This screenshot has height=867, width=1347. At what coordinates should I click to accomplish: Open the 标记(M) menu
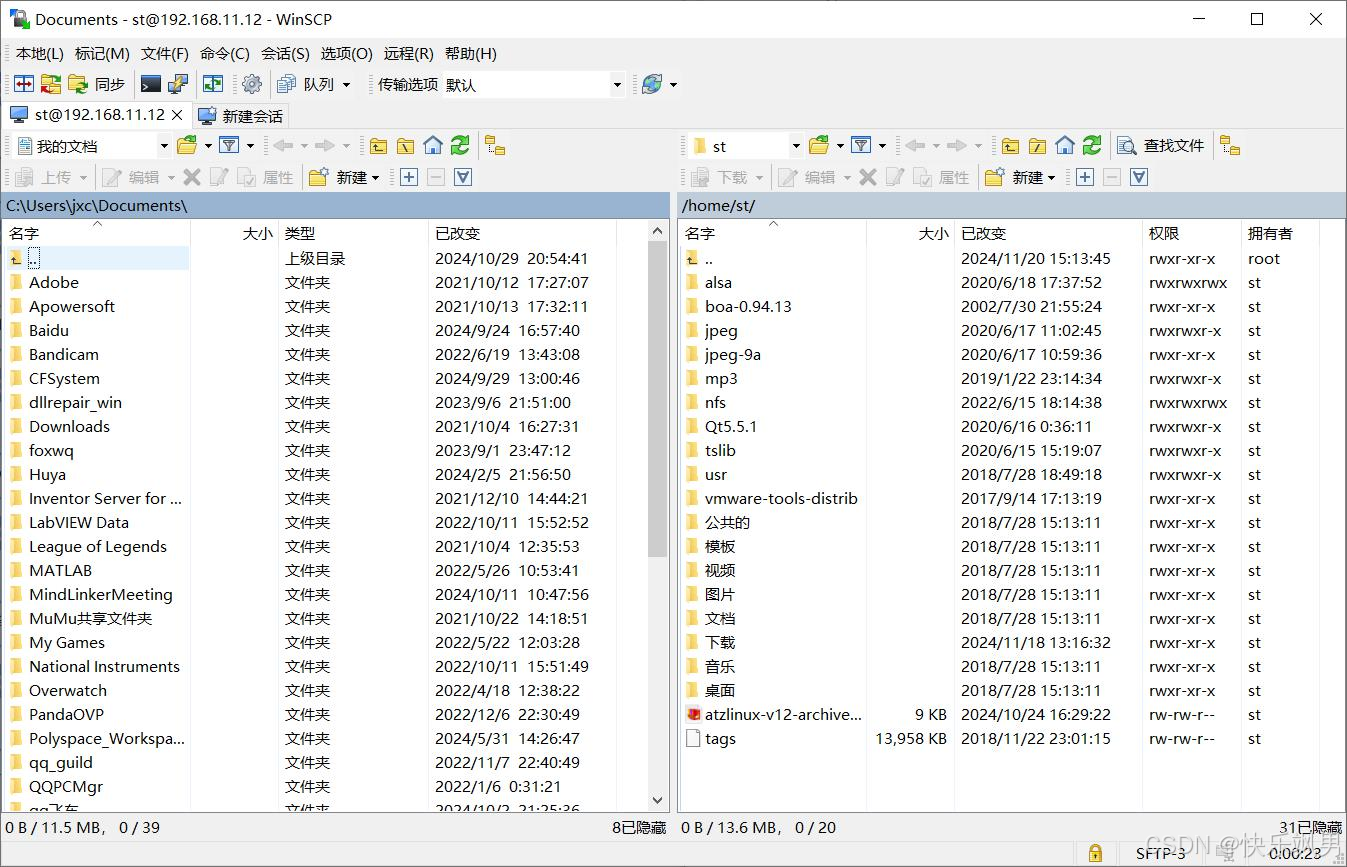pyautogui.click(x=102, y=54)
